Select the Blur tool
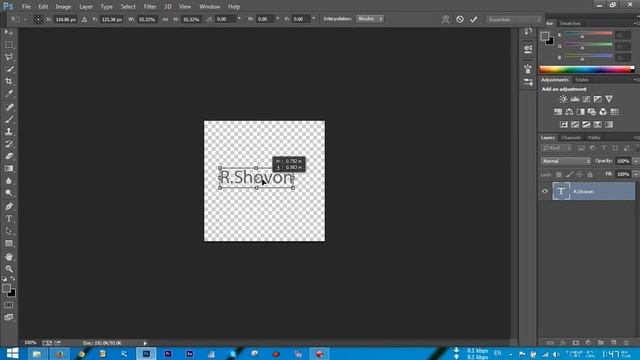 pos(9,181)
